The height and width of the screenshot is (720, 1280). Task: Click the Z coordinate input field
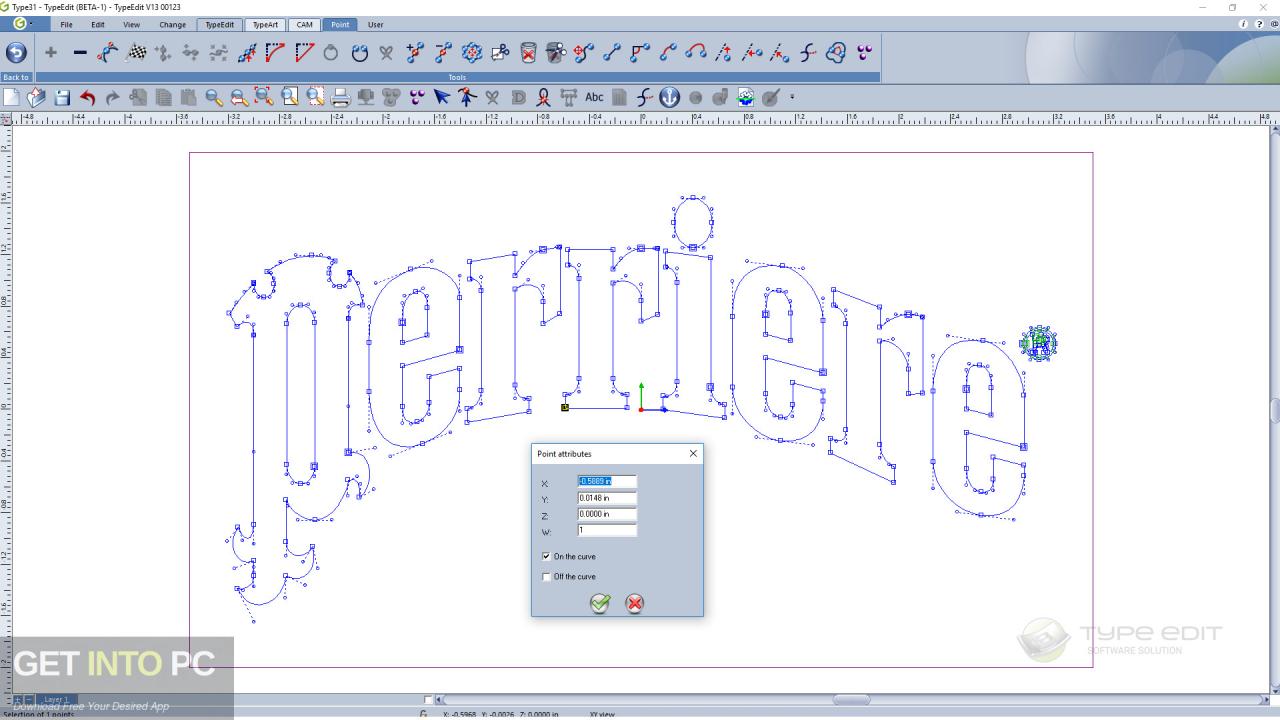coord(607,514)
